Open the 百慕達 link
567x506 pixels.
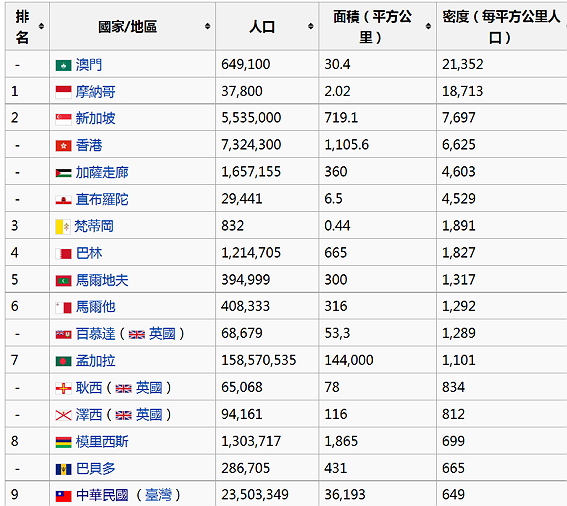pos(95,334)
